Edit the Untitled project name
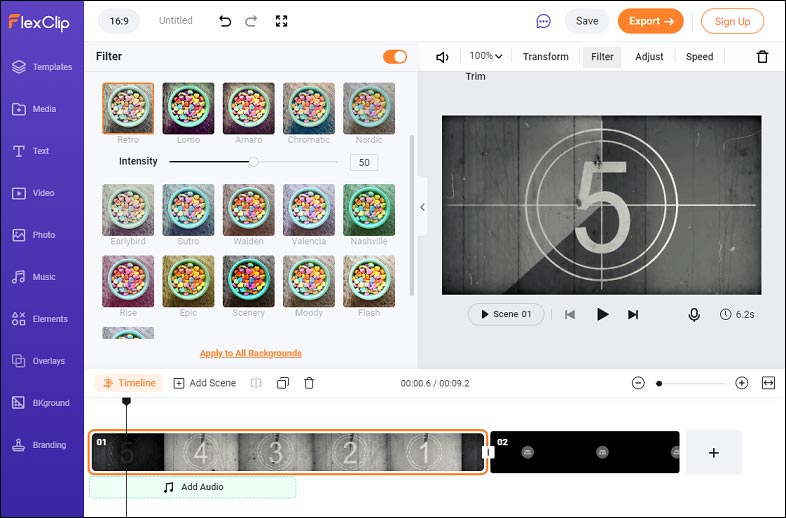 pyautogui.click(x=175, y=21)
